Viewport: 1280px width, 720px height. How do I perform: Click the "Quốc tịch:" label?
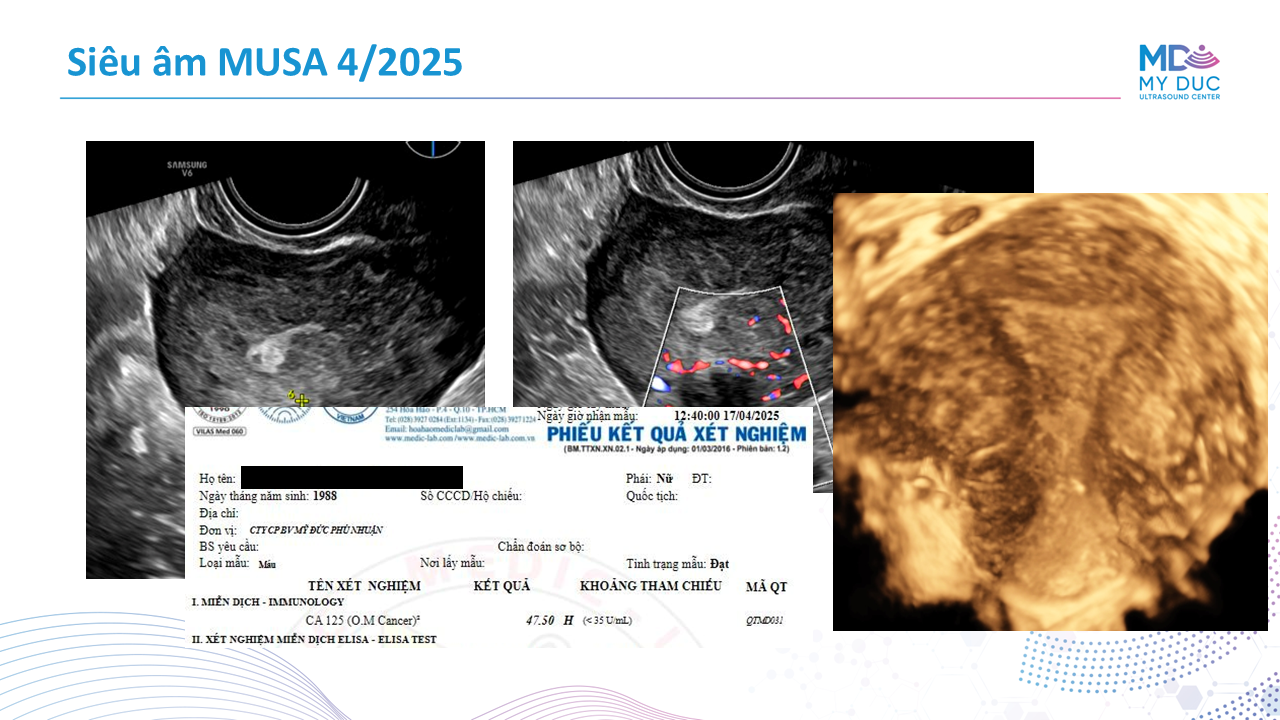pos(652,496)
